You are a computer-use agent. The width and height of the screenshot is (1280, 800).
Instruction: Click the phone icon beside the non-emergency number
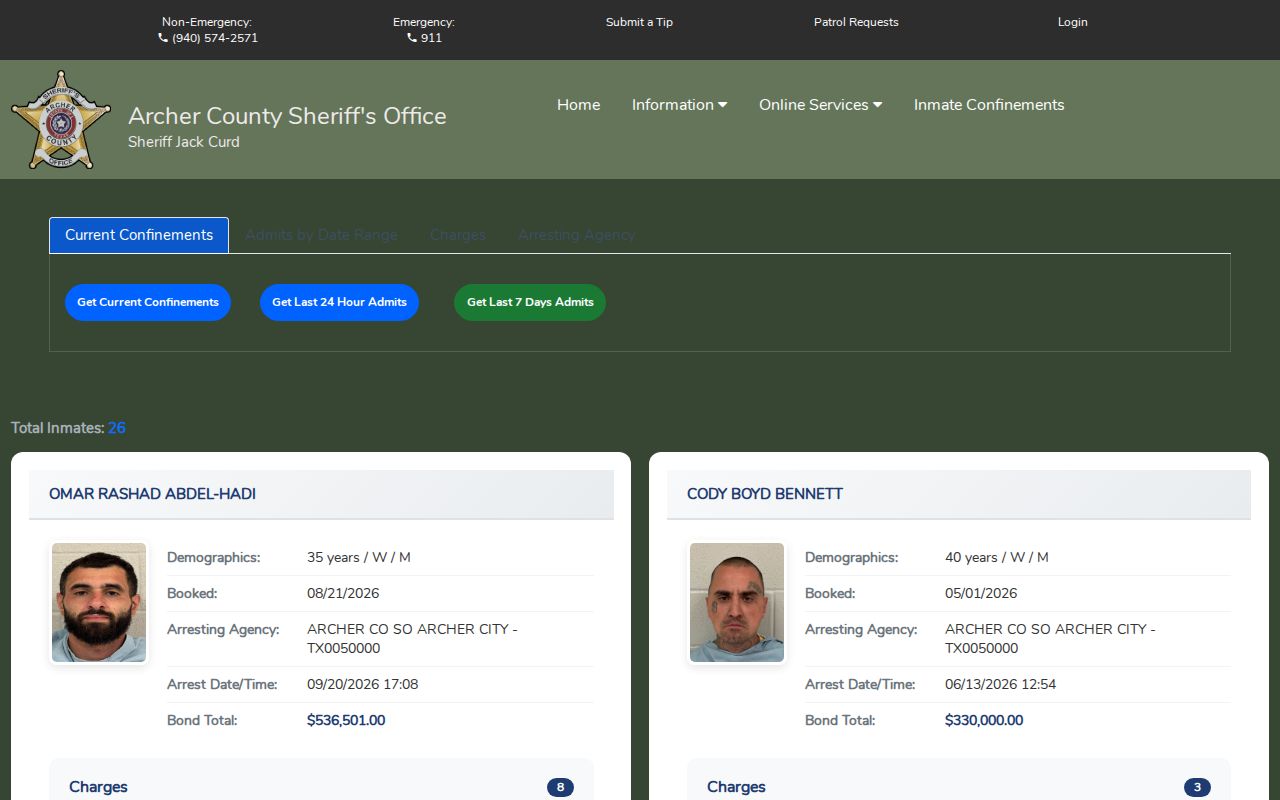click(163, 38)
